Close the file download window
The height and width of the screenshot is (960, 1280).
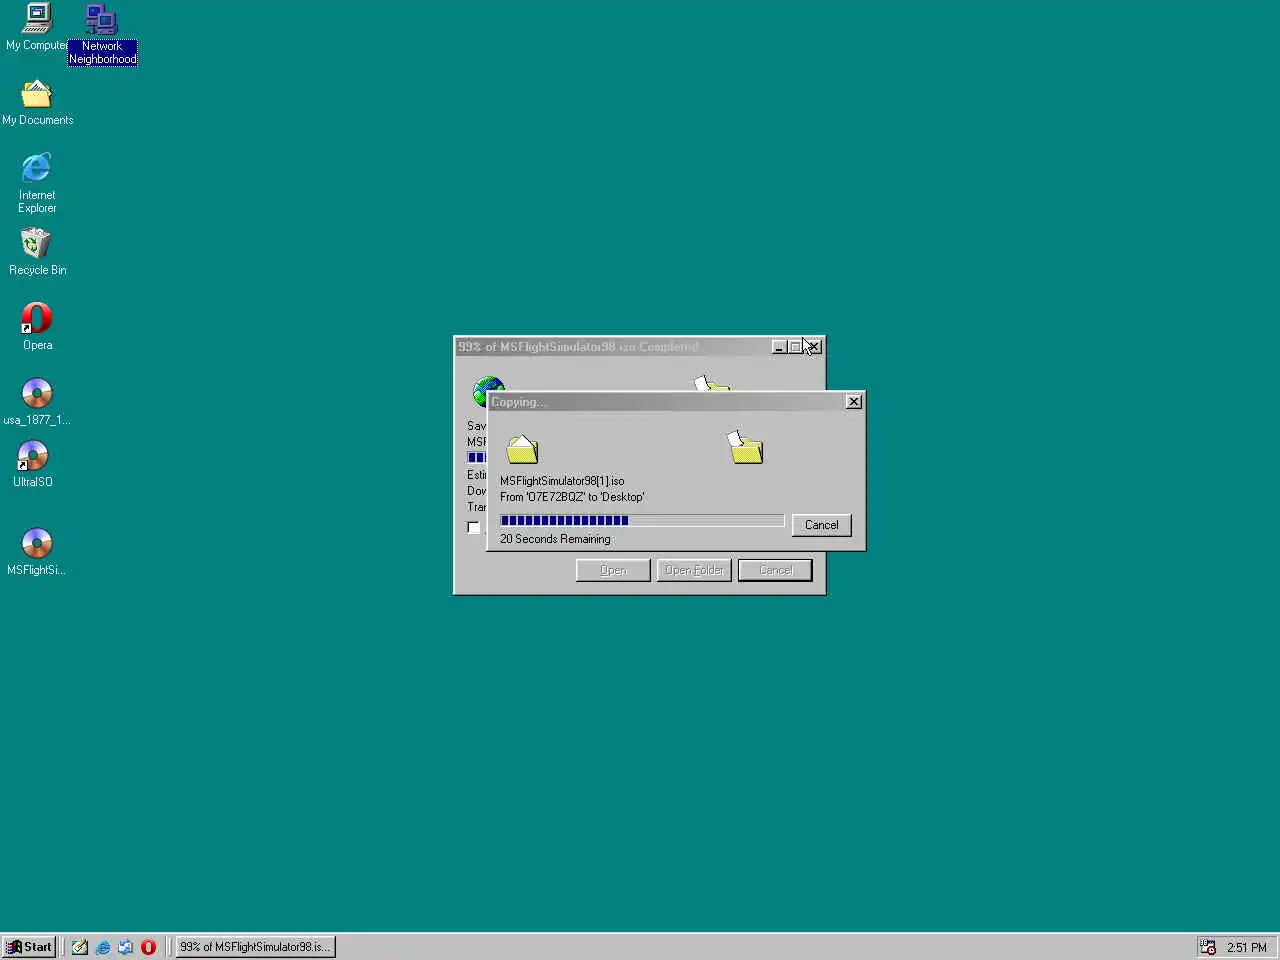pyautogui.click(x=814, y=347)
